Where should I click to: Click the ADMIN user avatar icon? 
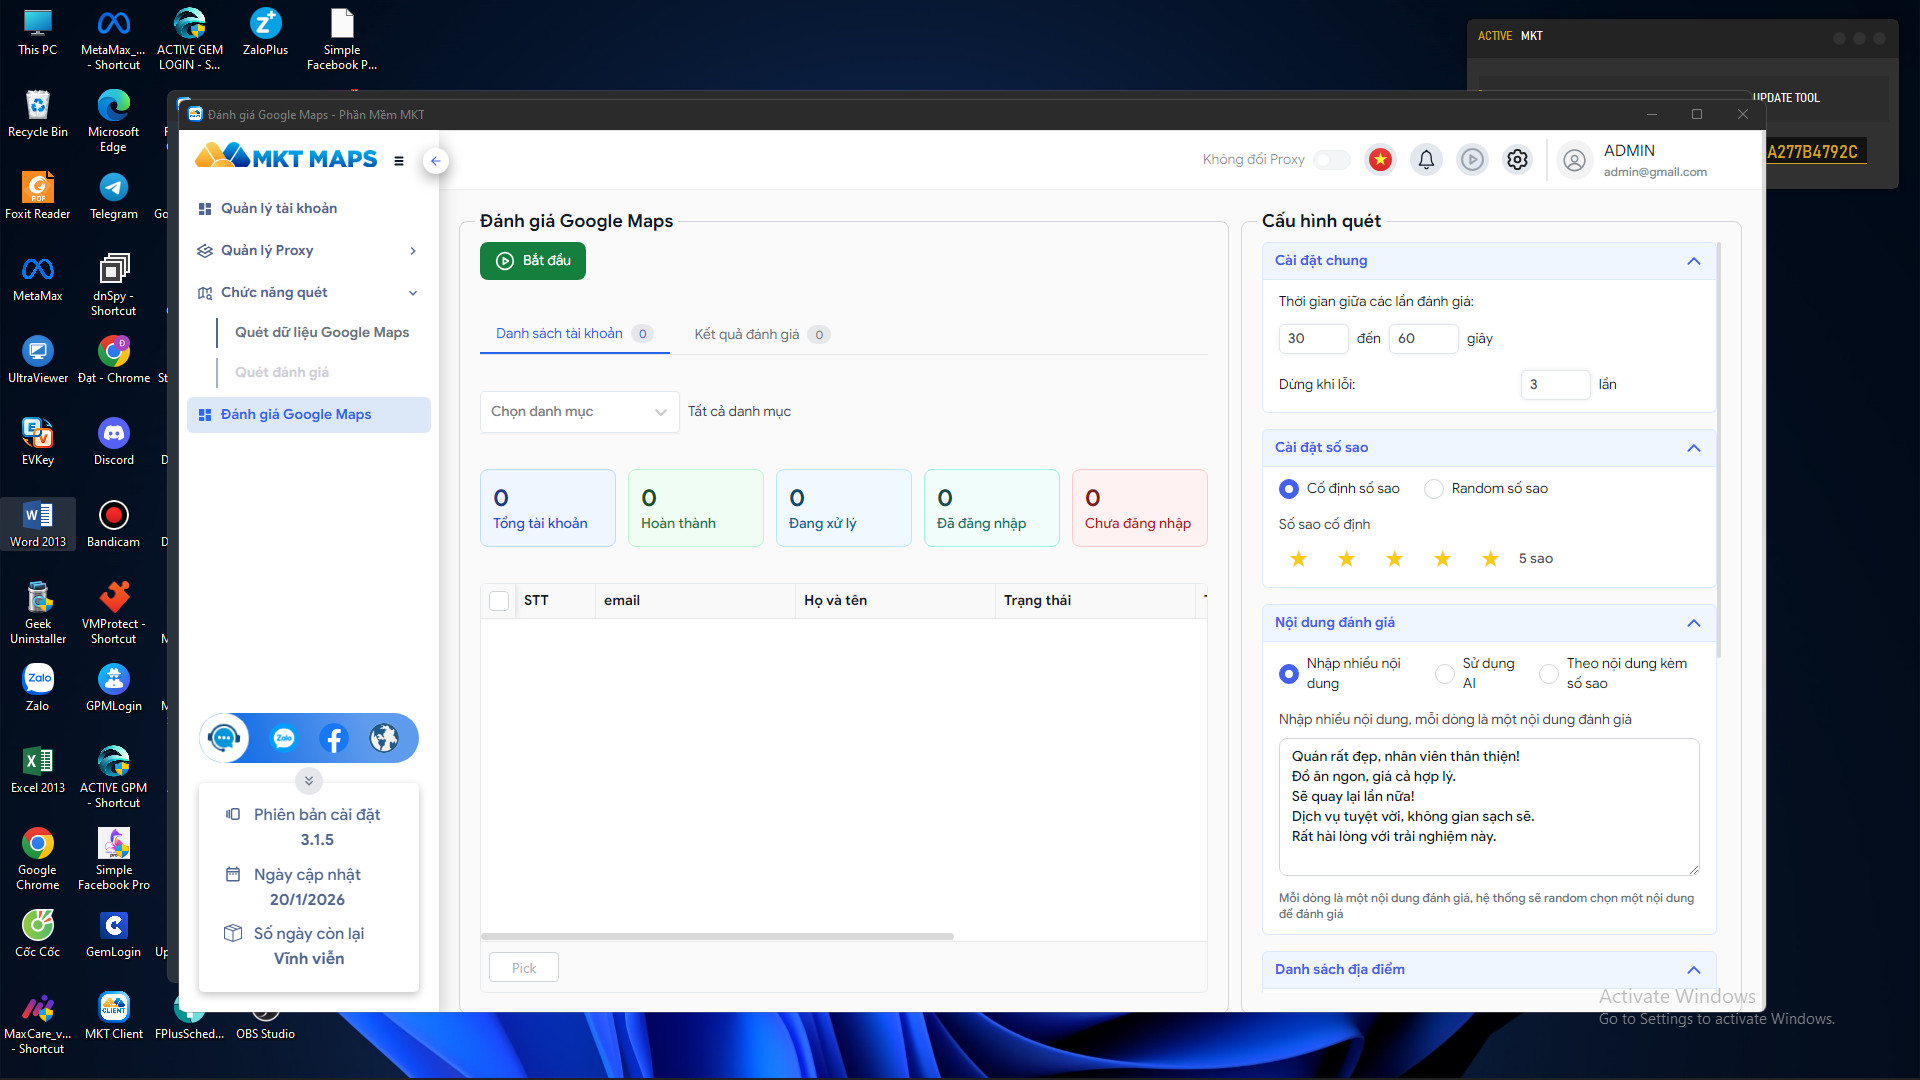1574,160
